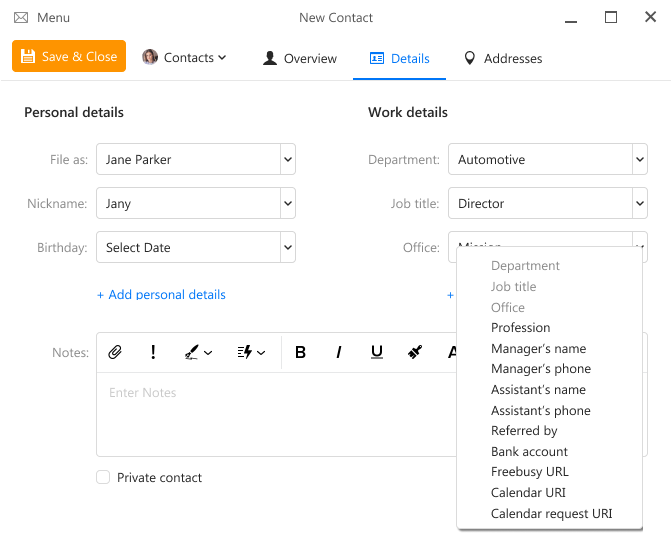Expand the Department dropdown arrow
This screenshot has height=539, width=672.
[640, 159]
